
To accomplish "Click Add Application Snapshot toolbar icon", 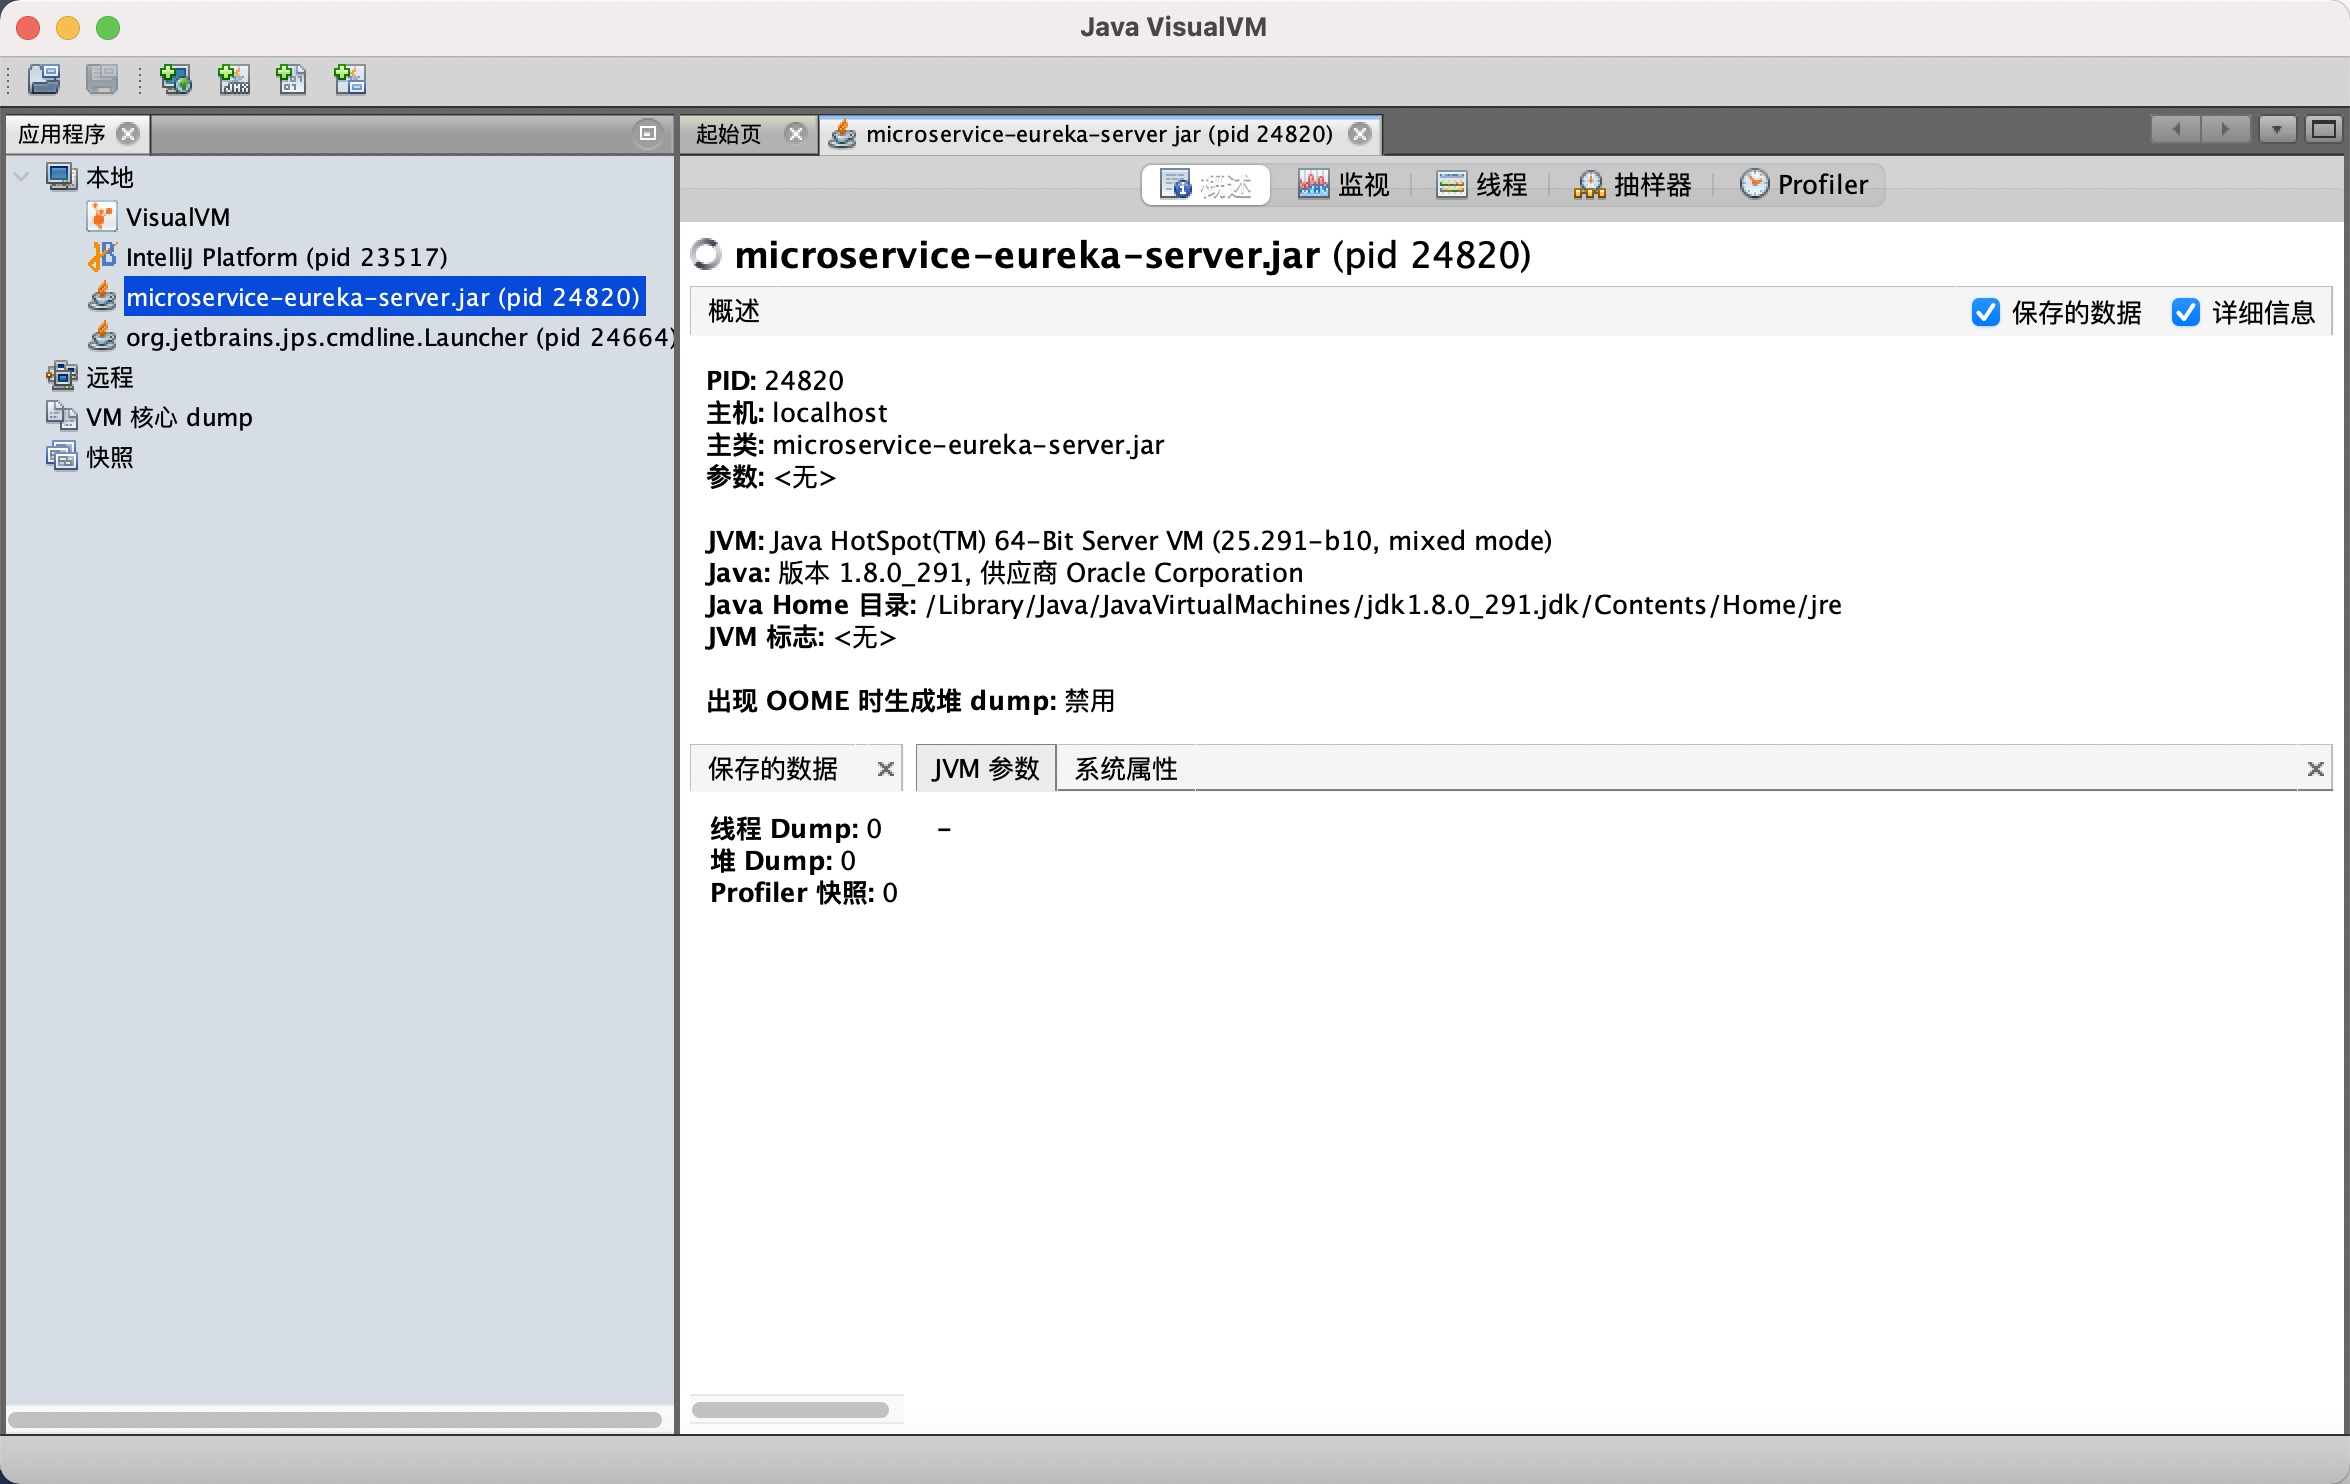I will (350, 79).
